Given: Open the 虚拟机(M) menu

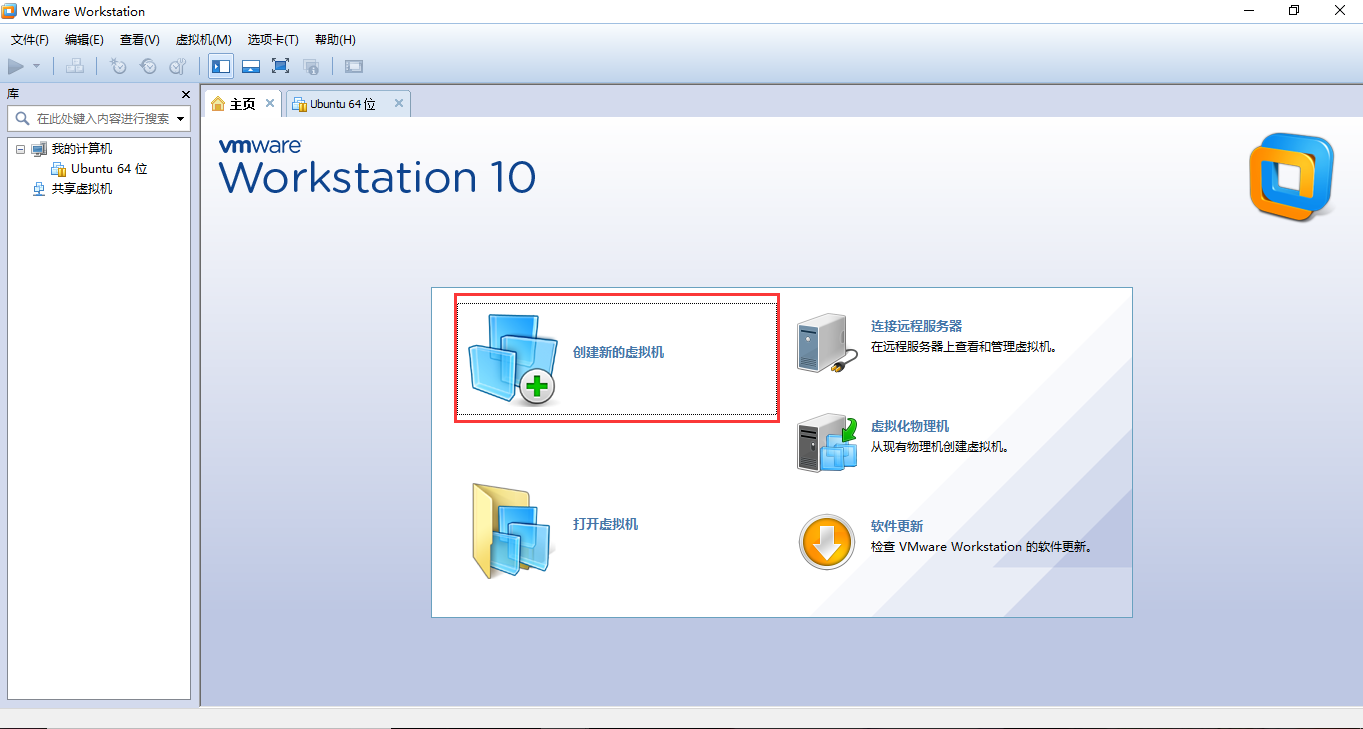Looking at the screenshot, I should coord(204,40).
